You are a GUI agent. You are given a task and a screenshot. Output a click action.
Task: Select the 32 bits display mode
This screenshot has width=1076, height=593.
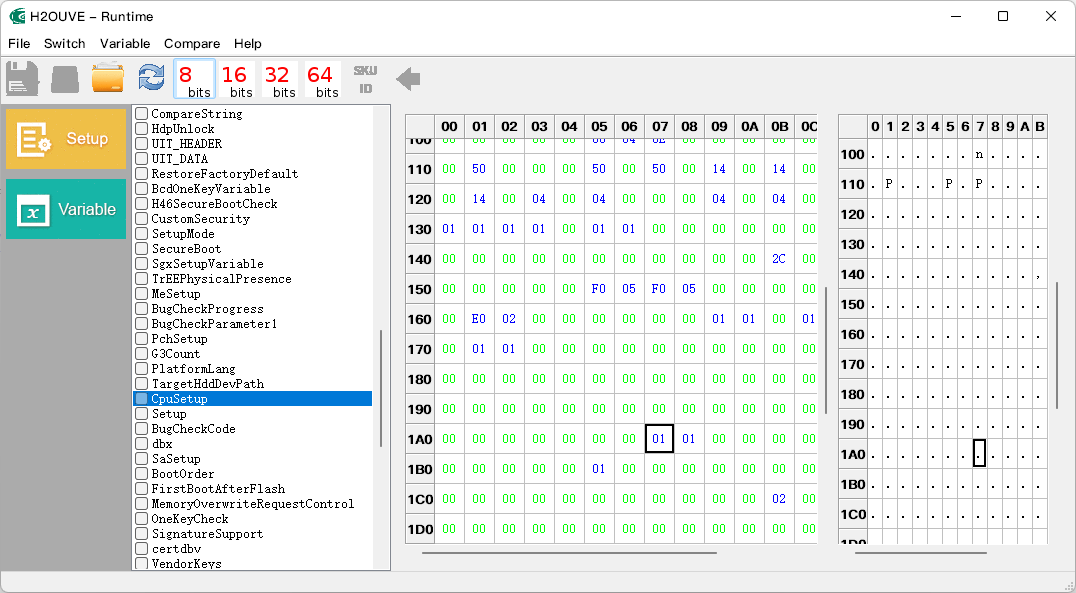click(280, 80)
